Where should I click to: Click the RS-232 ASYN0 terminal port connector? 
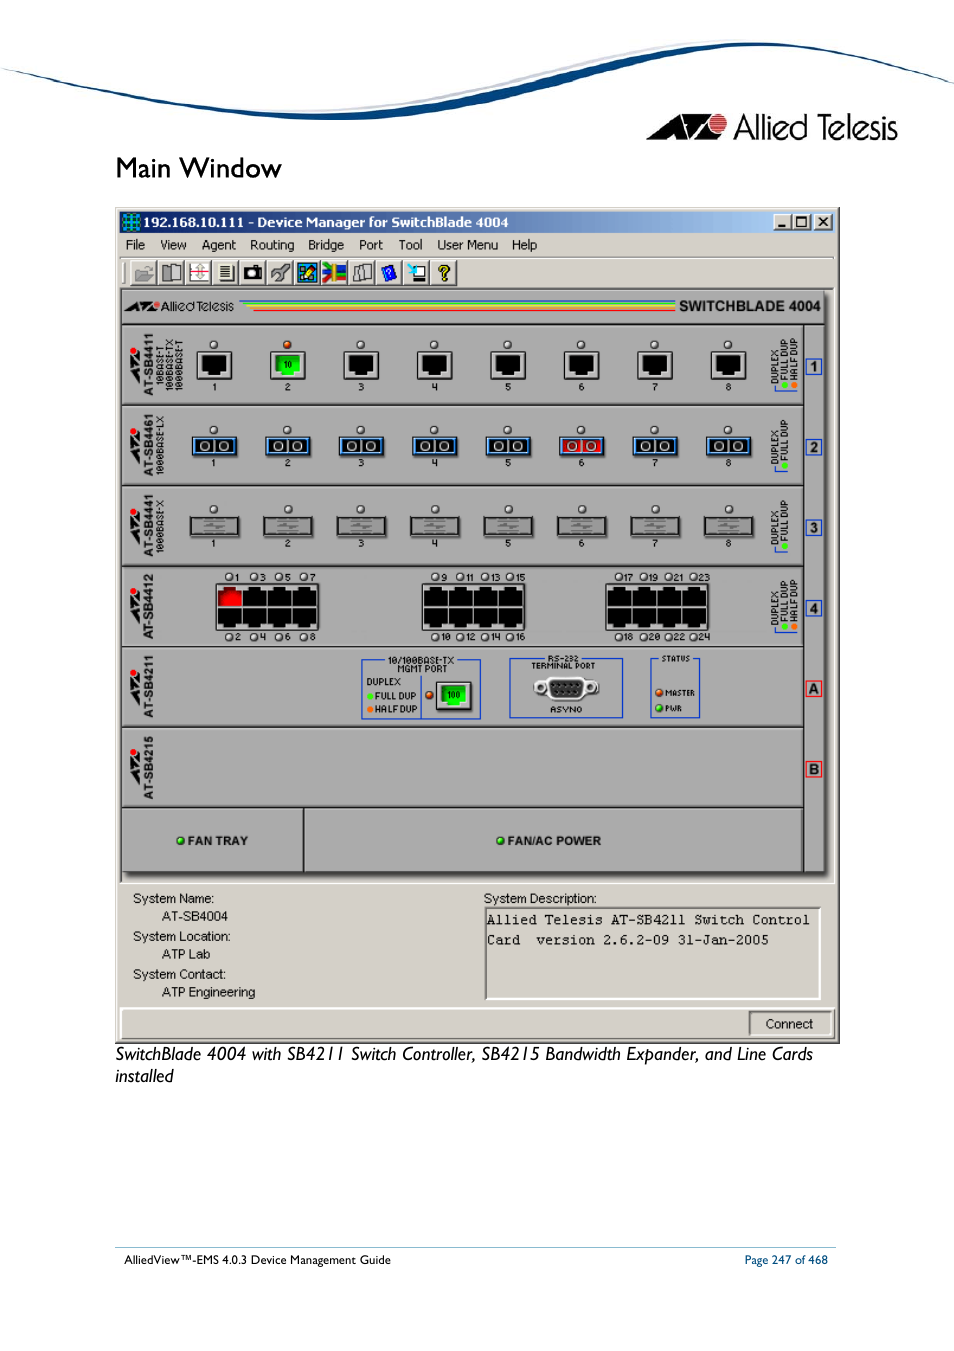(x=566, y=688)
